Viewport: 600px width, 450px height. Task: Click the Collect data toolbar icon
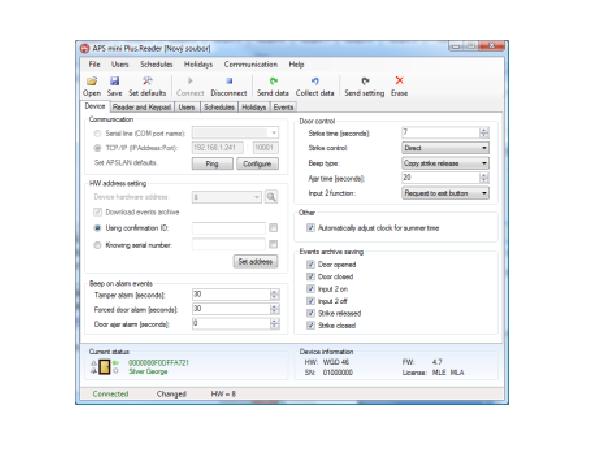[x=315, y=81]
